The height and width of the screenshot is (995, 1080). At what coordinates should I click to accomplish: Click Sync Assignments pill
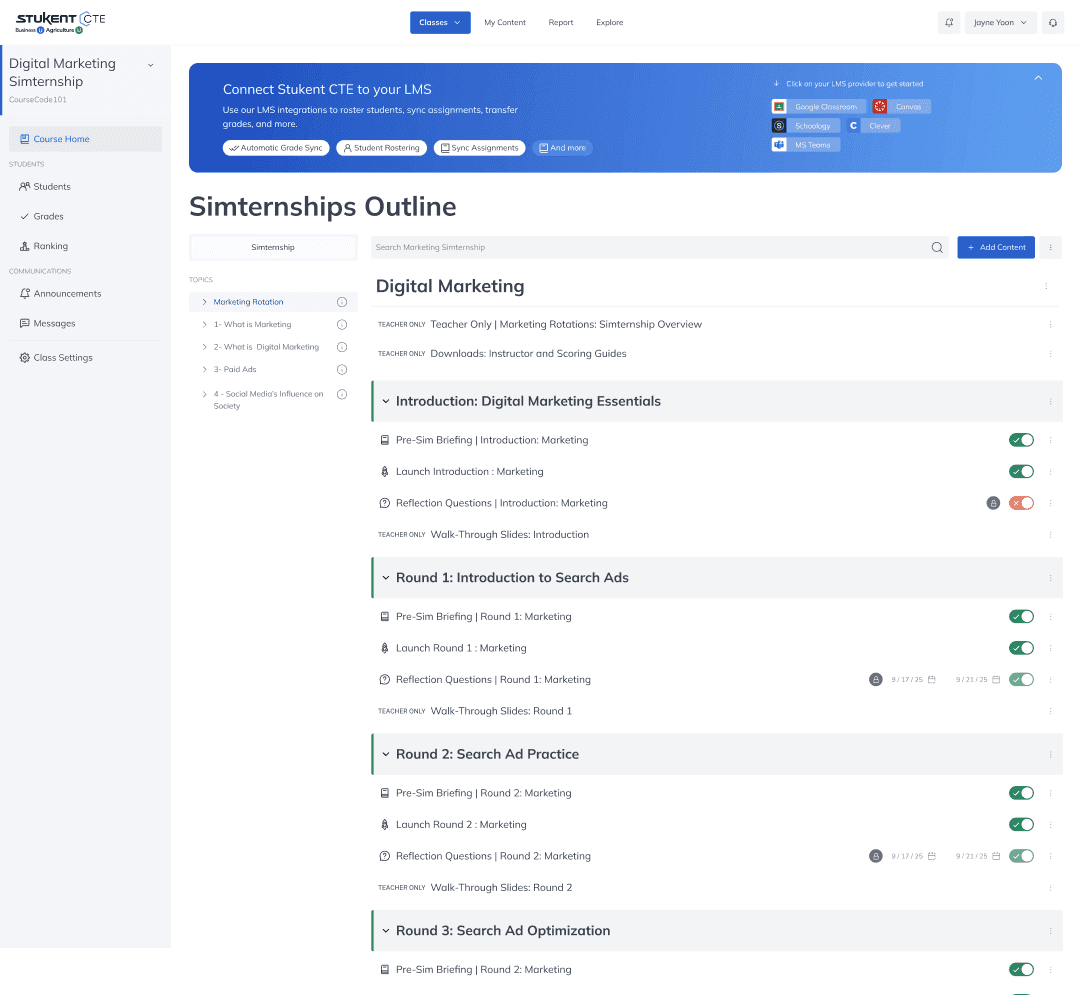479,148
